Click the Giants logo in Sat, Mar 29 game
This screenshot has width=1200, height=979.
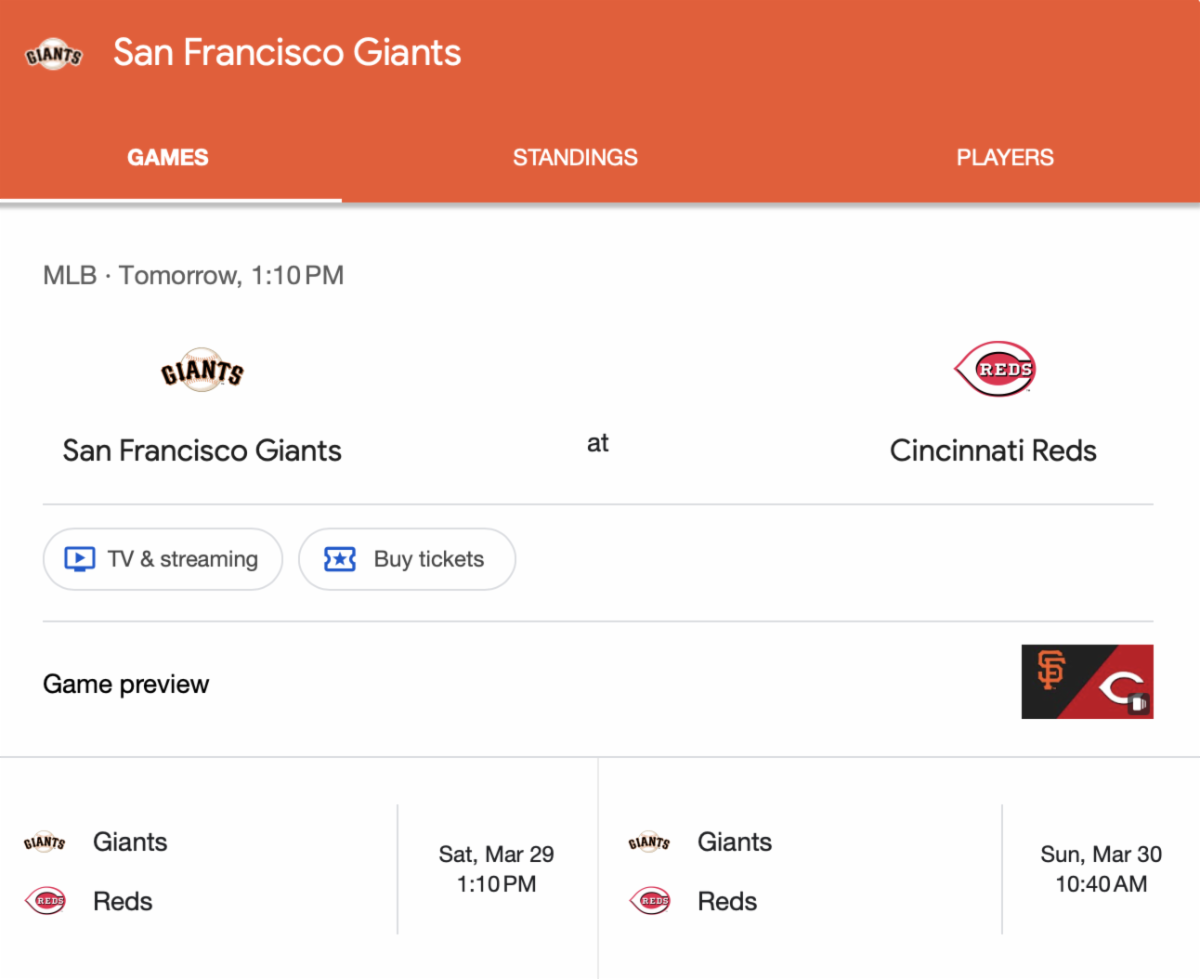tap(45, 842)
